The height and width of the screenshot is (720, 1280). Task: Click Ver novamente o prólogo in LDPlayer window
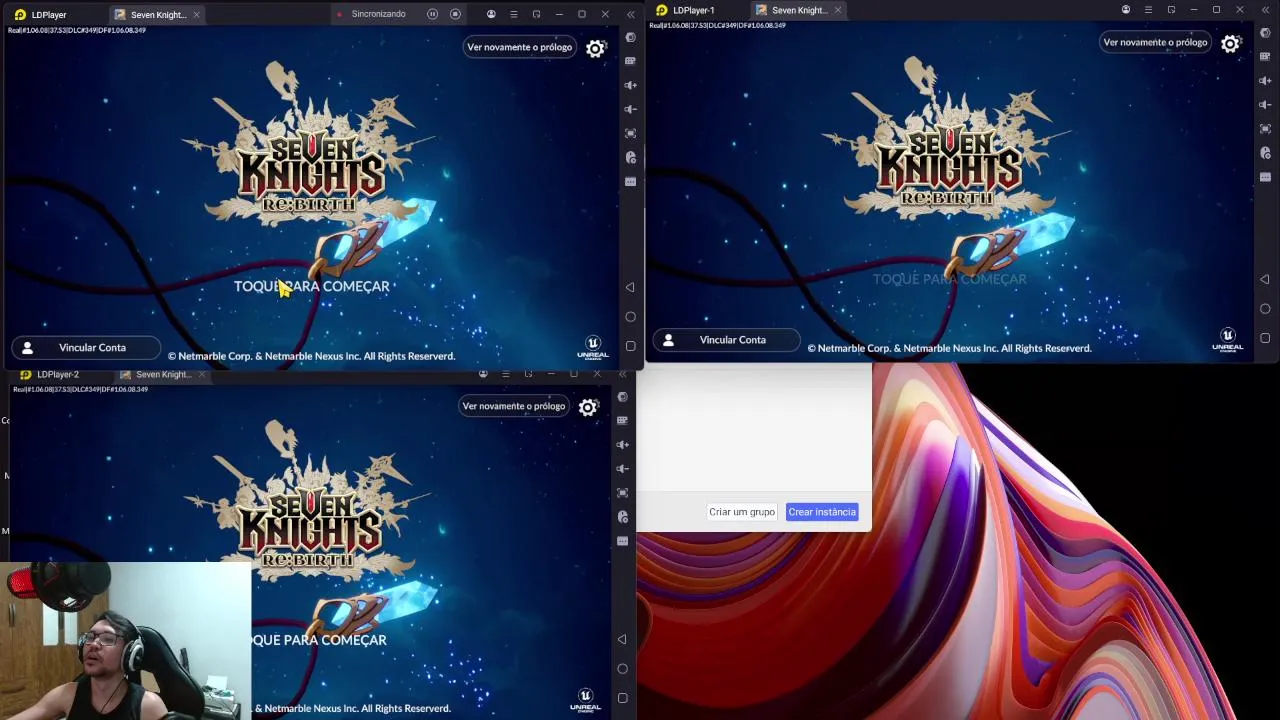(519, 47)
